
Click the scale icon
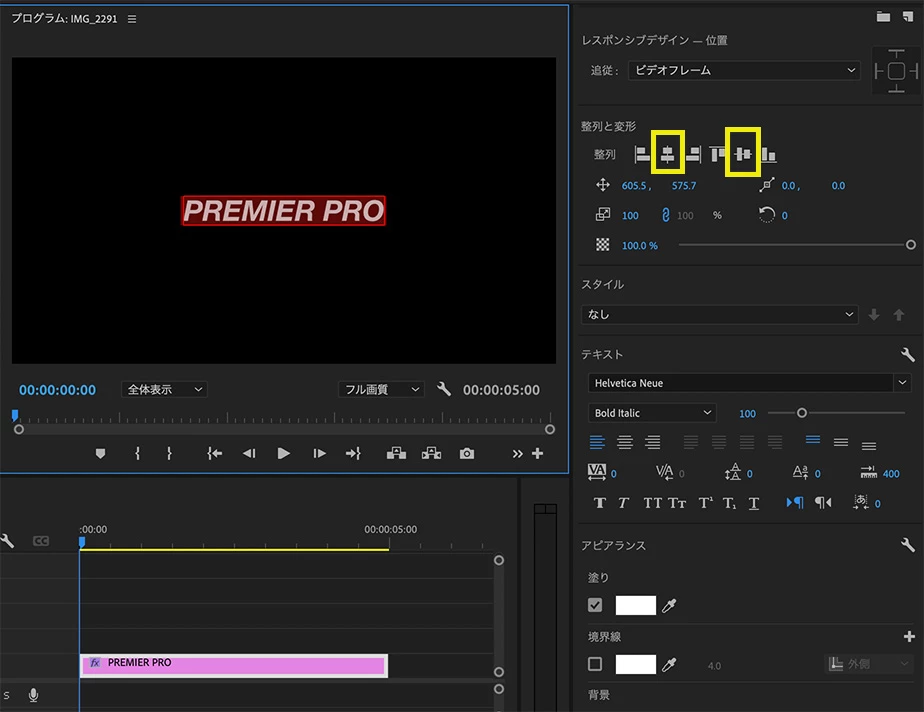tap(602, 215)
